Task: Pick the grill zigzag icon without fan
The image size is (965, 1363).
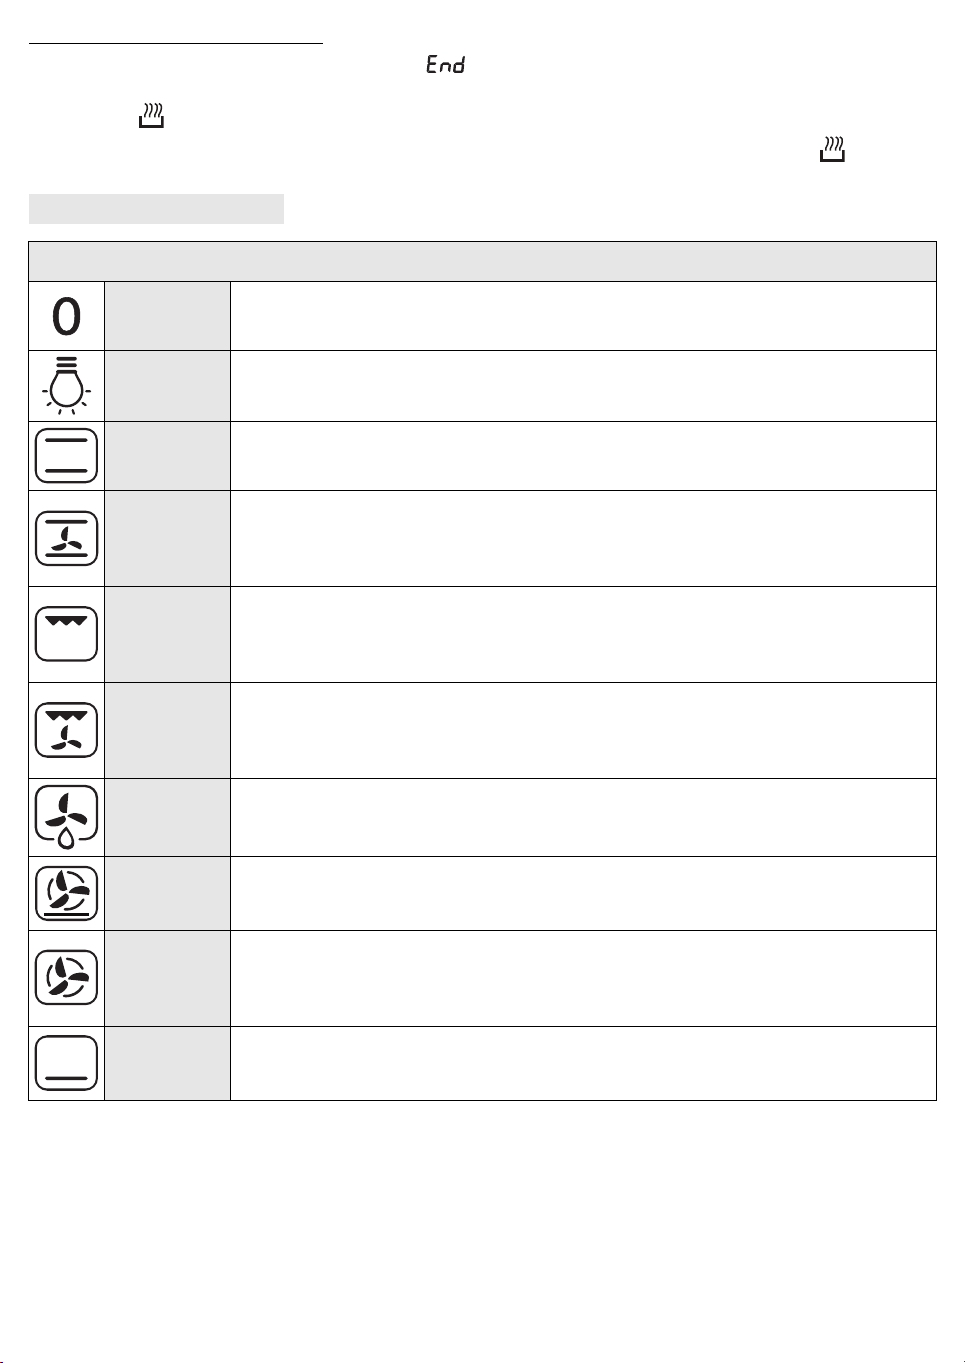Action: [66, 634]
